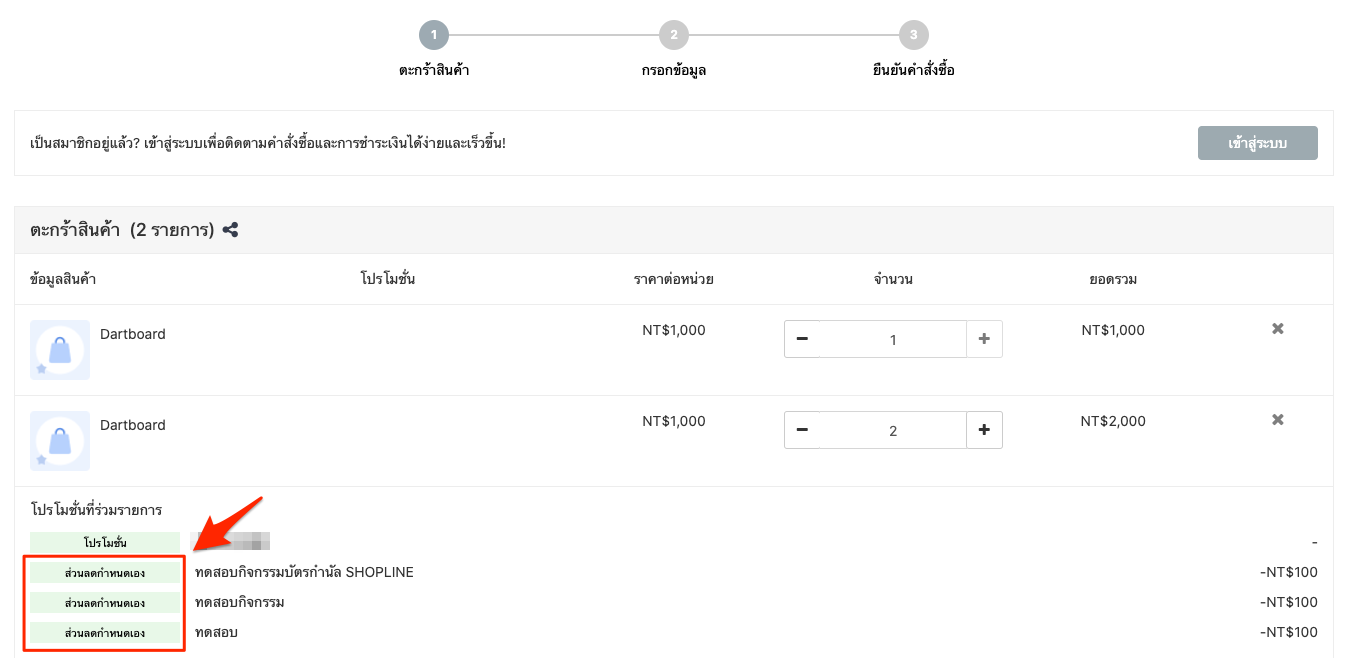Click the NT$1,000 subtotal of first Dartboard
1350x658 pixels.
[1113, 330]
